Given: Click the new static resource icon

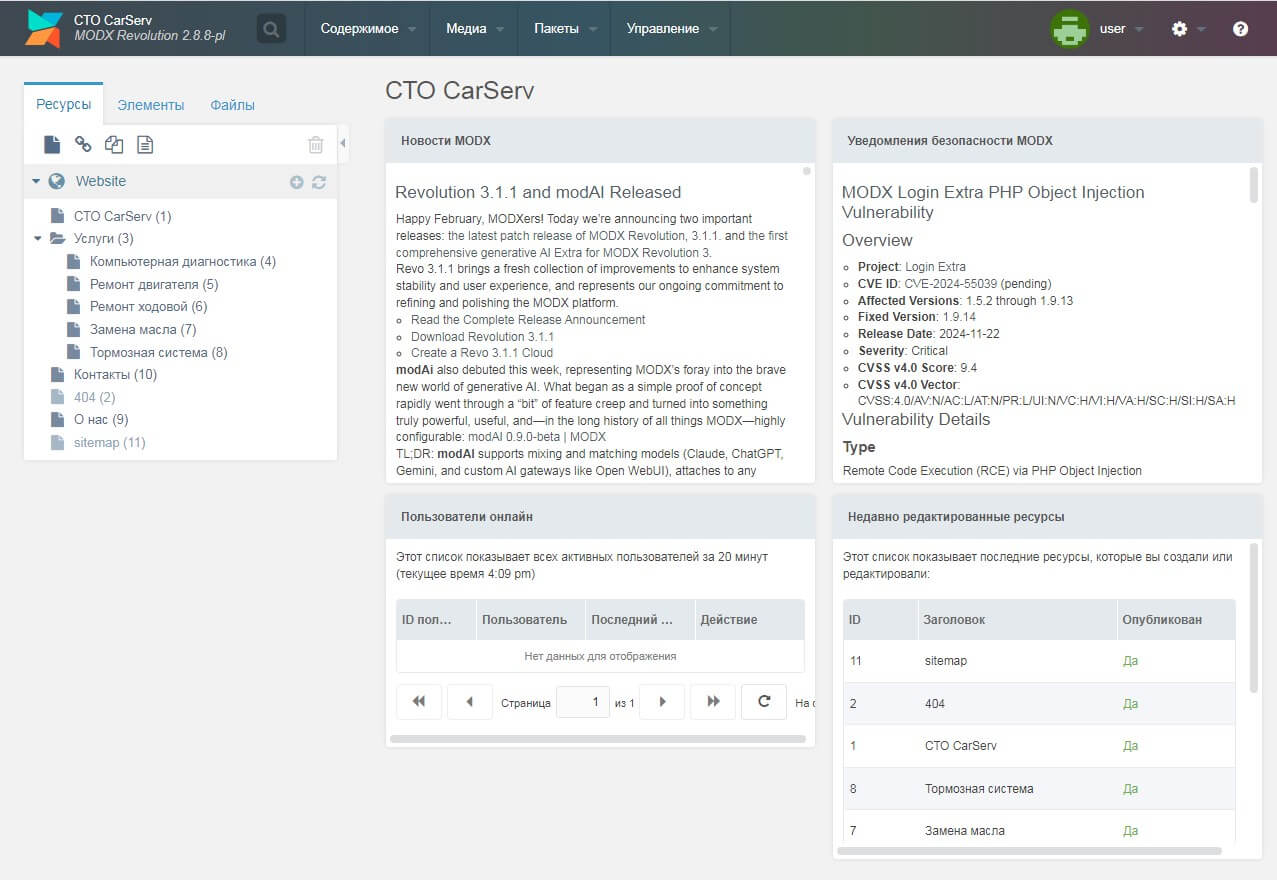Looking at the screenshot, I should pyautogui.click(x=145, y=145).
